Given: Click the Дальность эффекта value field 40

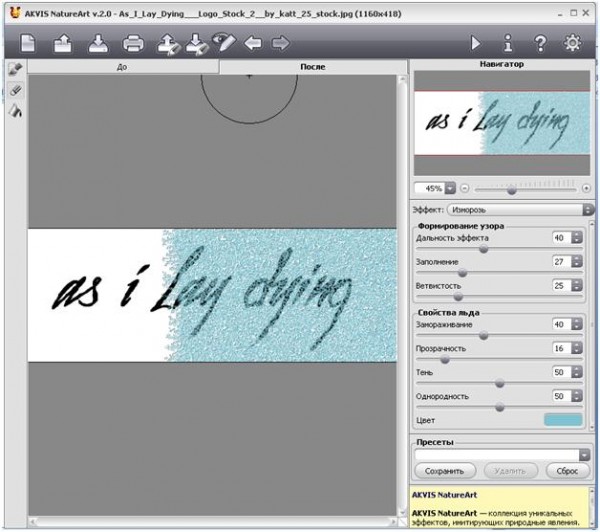Looking at the screenshot, I should pyautogui.click(x=561, y=238).
